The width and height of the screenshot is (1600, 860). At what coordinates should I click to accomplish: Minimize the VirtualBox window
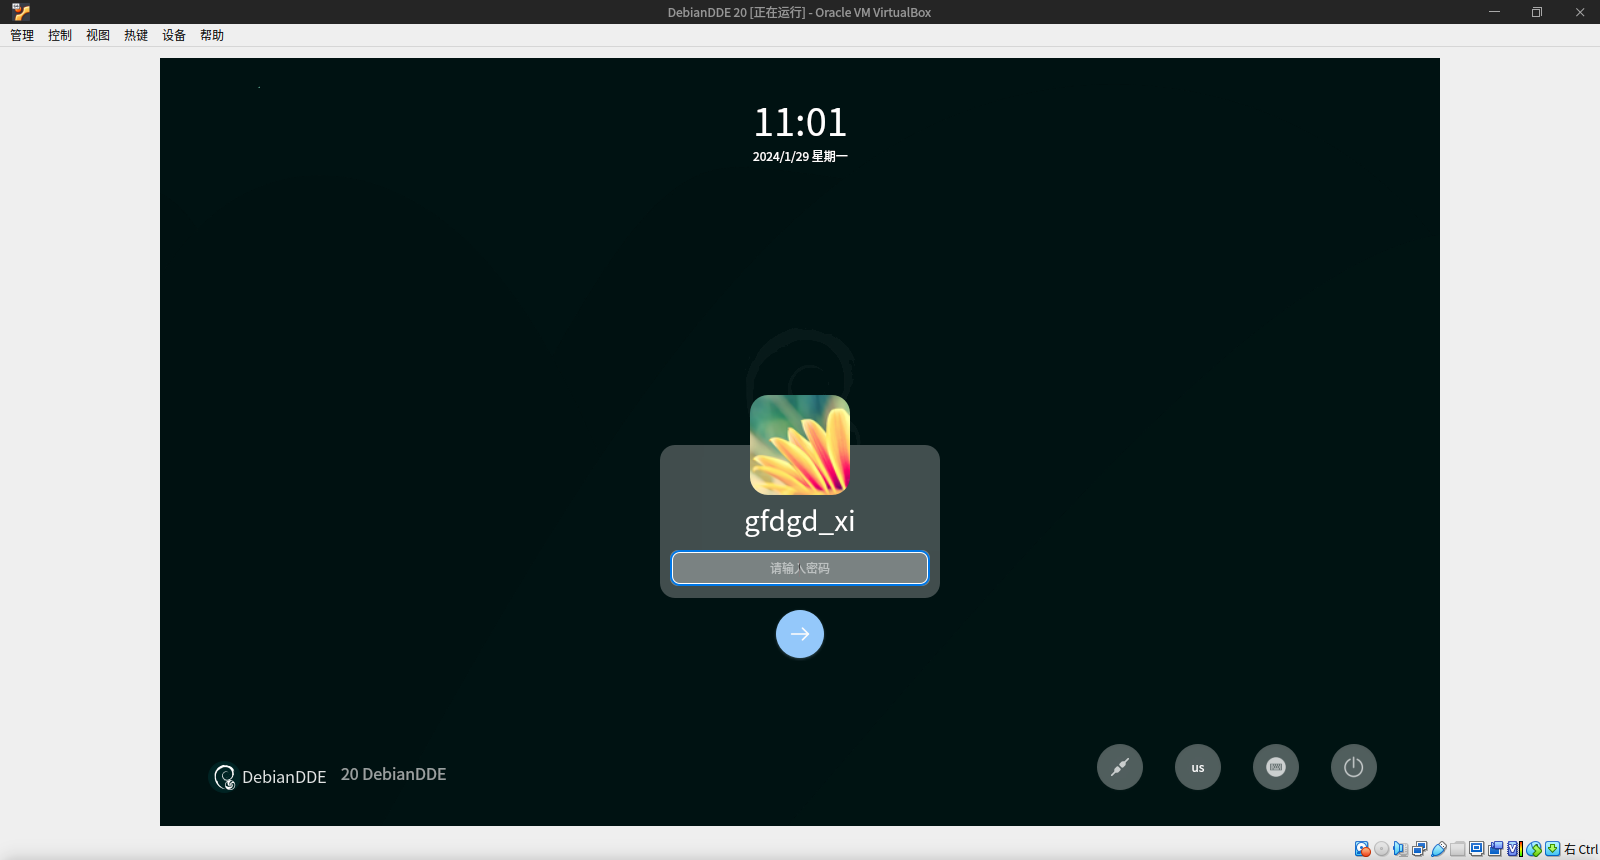point(1494,12)
